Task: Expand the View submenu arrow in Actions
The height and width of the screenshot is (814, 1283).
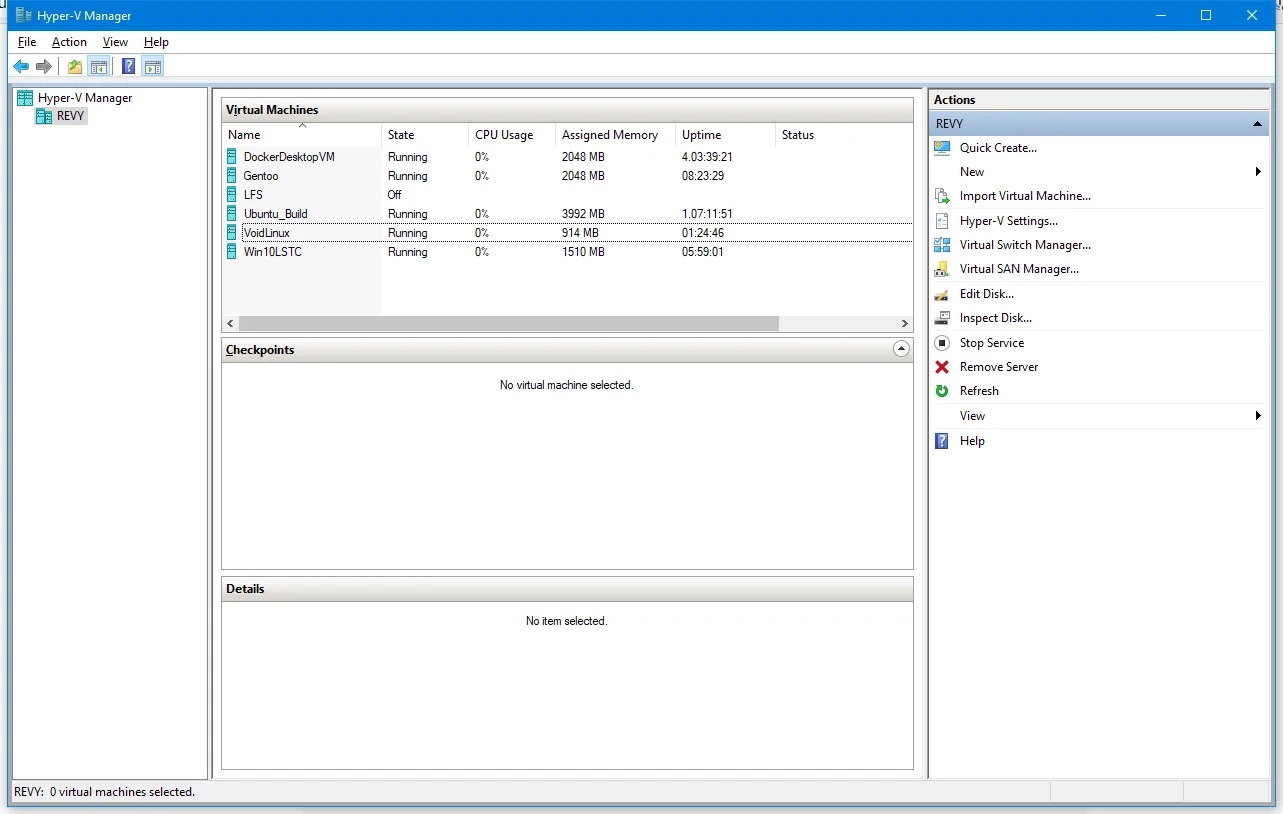Action: [x=1258, y=416]
